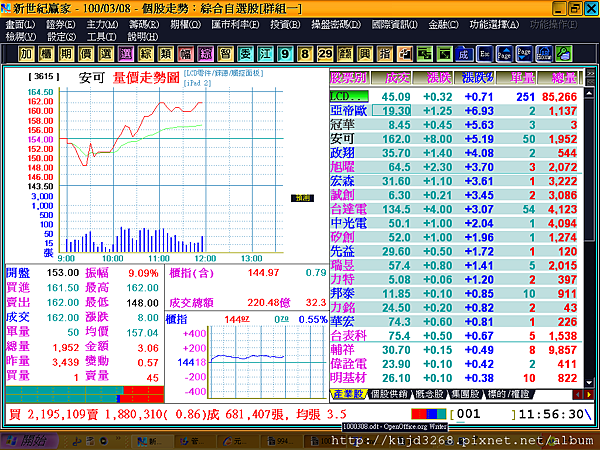Screen dimensions: 600x450
Task: Open the 畫面(L) menu
Action: click(20, 24)
